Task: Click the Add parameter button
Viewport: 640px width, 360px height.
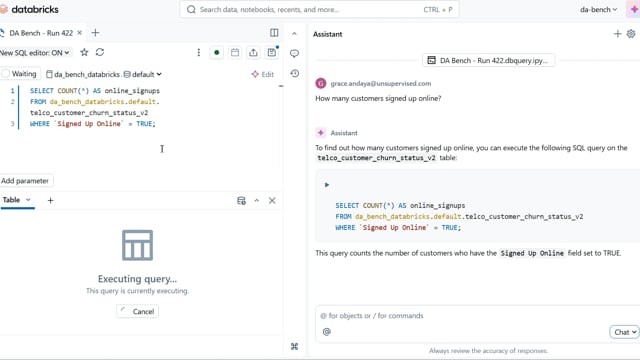Action: coord(25,180)
